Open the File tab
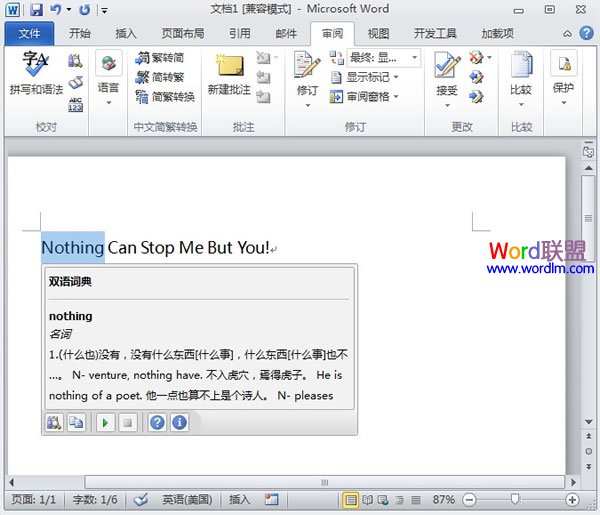600x515 pixels. click(29, 34)
